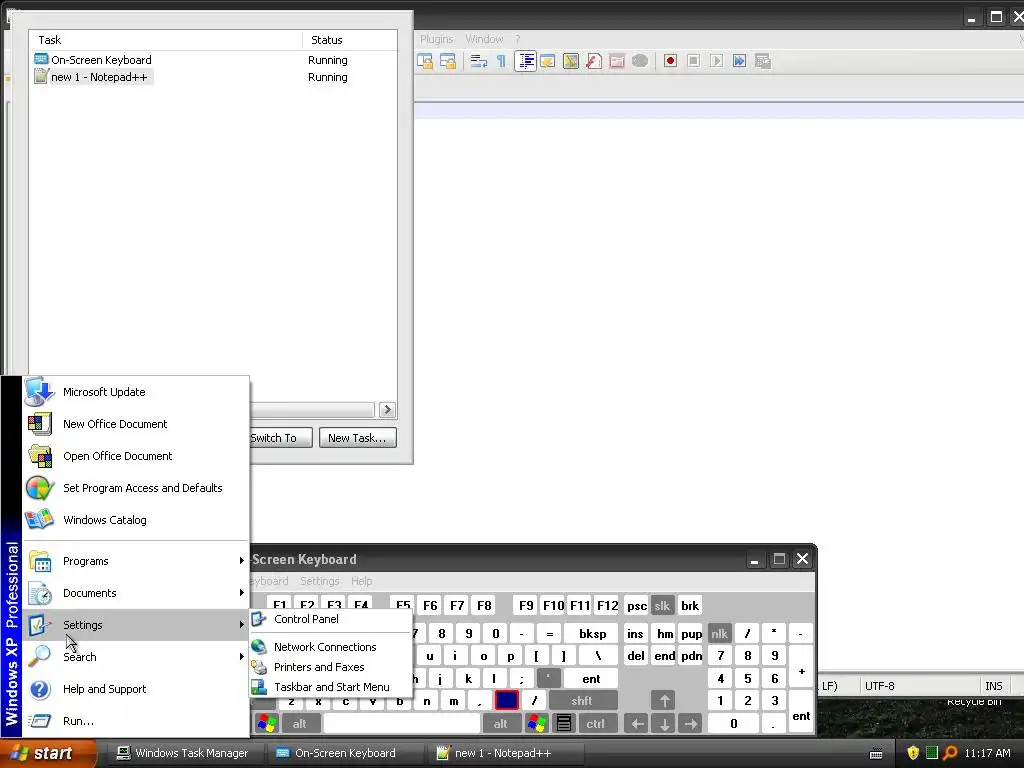Click the grey Monitoring eye icon
Viewport: 1024px width, 768px height.
click(640, 61)
